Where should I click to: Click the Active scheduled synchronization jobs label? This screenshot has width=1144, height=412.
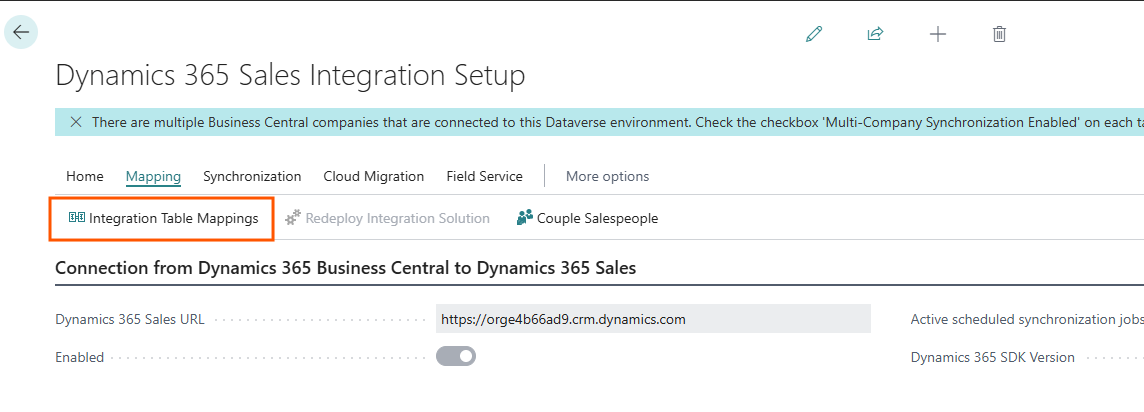pyautogui.click(x=1027, y=319)
